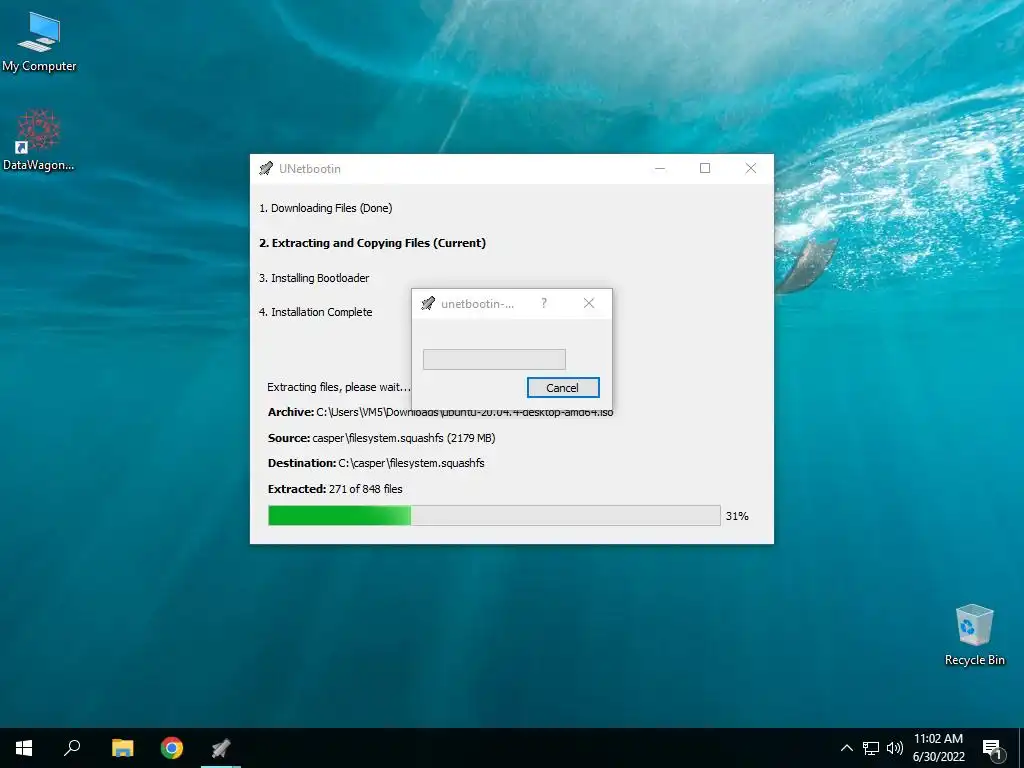Image resolution: width=1024 pixels, height=768 pixels.
Task: Open volume speaker tray icon
Action: (895, 748)
